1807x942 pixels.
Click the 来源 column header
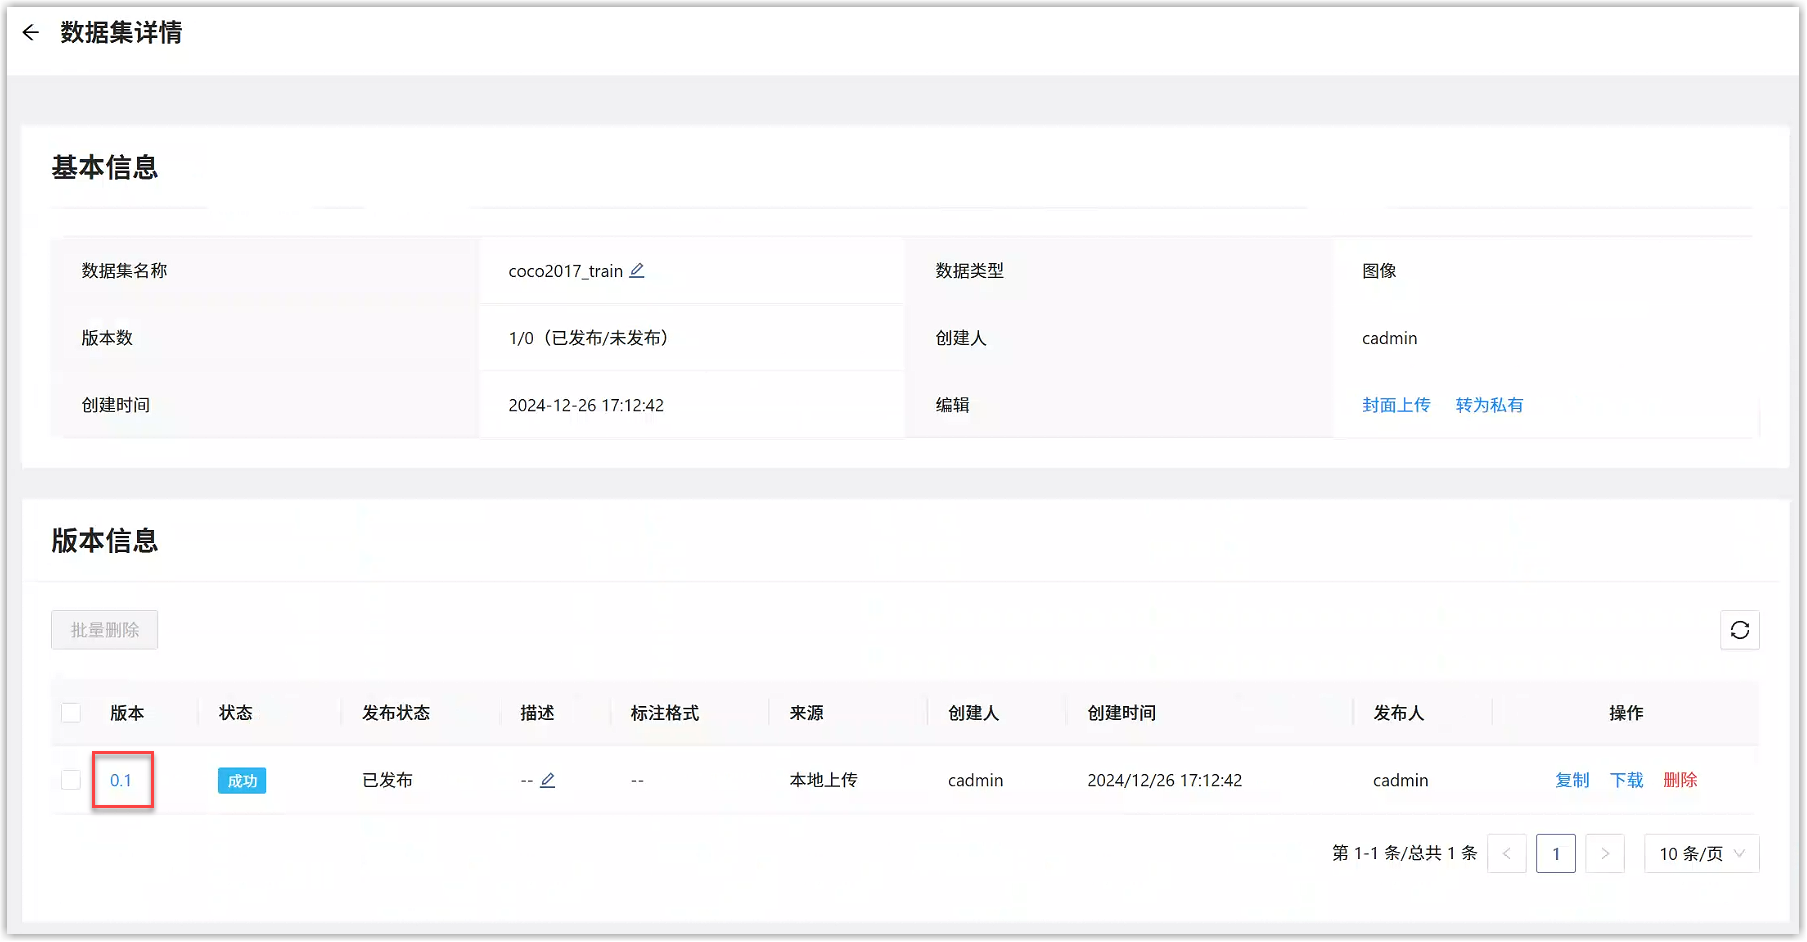click(806, 713)
